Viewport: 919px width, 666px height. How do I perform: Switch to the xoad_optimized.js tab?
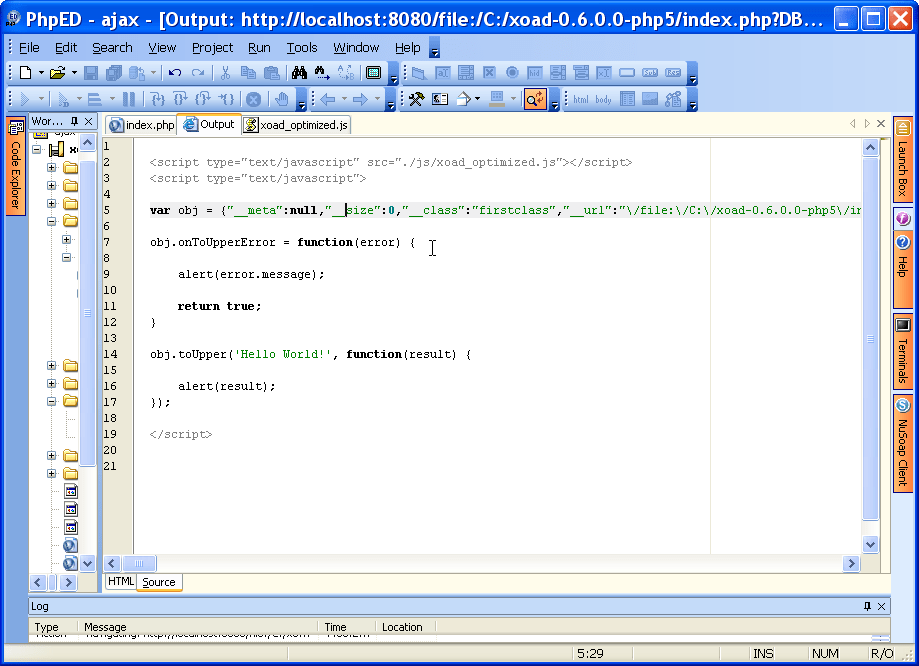296,125
